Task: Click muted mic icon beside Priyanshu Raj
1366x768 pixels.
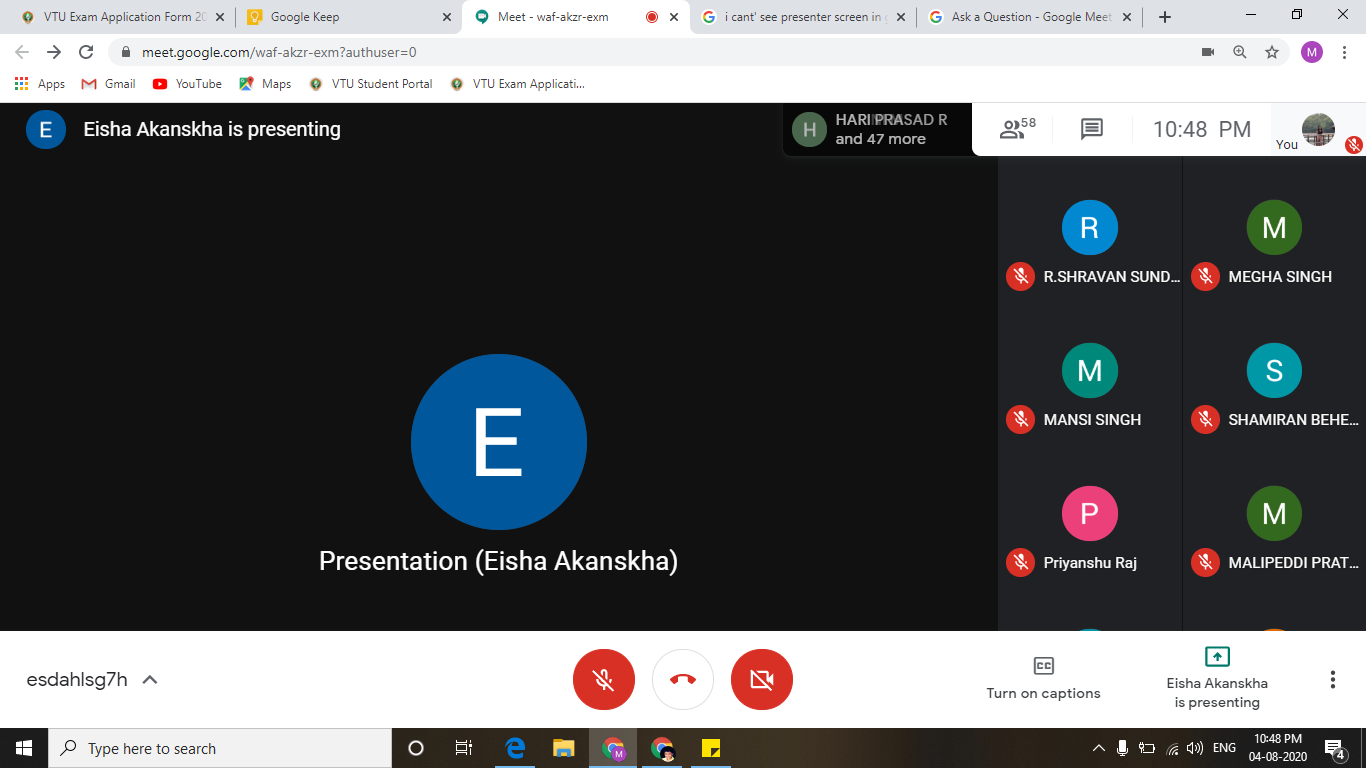Action: [1020, 562]
